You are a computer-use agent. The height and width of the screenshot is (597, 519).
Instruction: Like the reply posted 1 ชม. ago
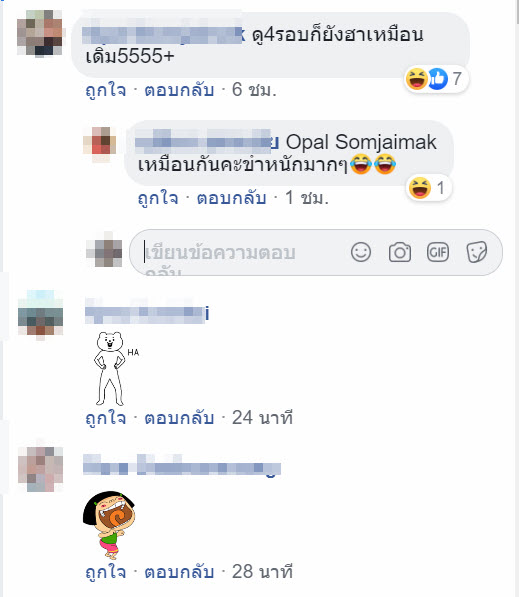[x=158, y=198]
